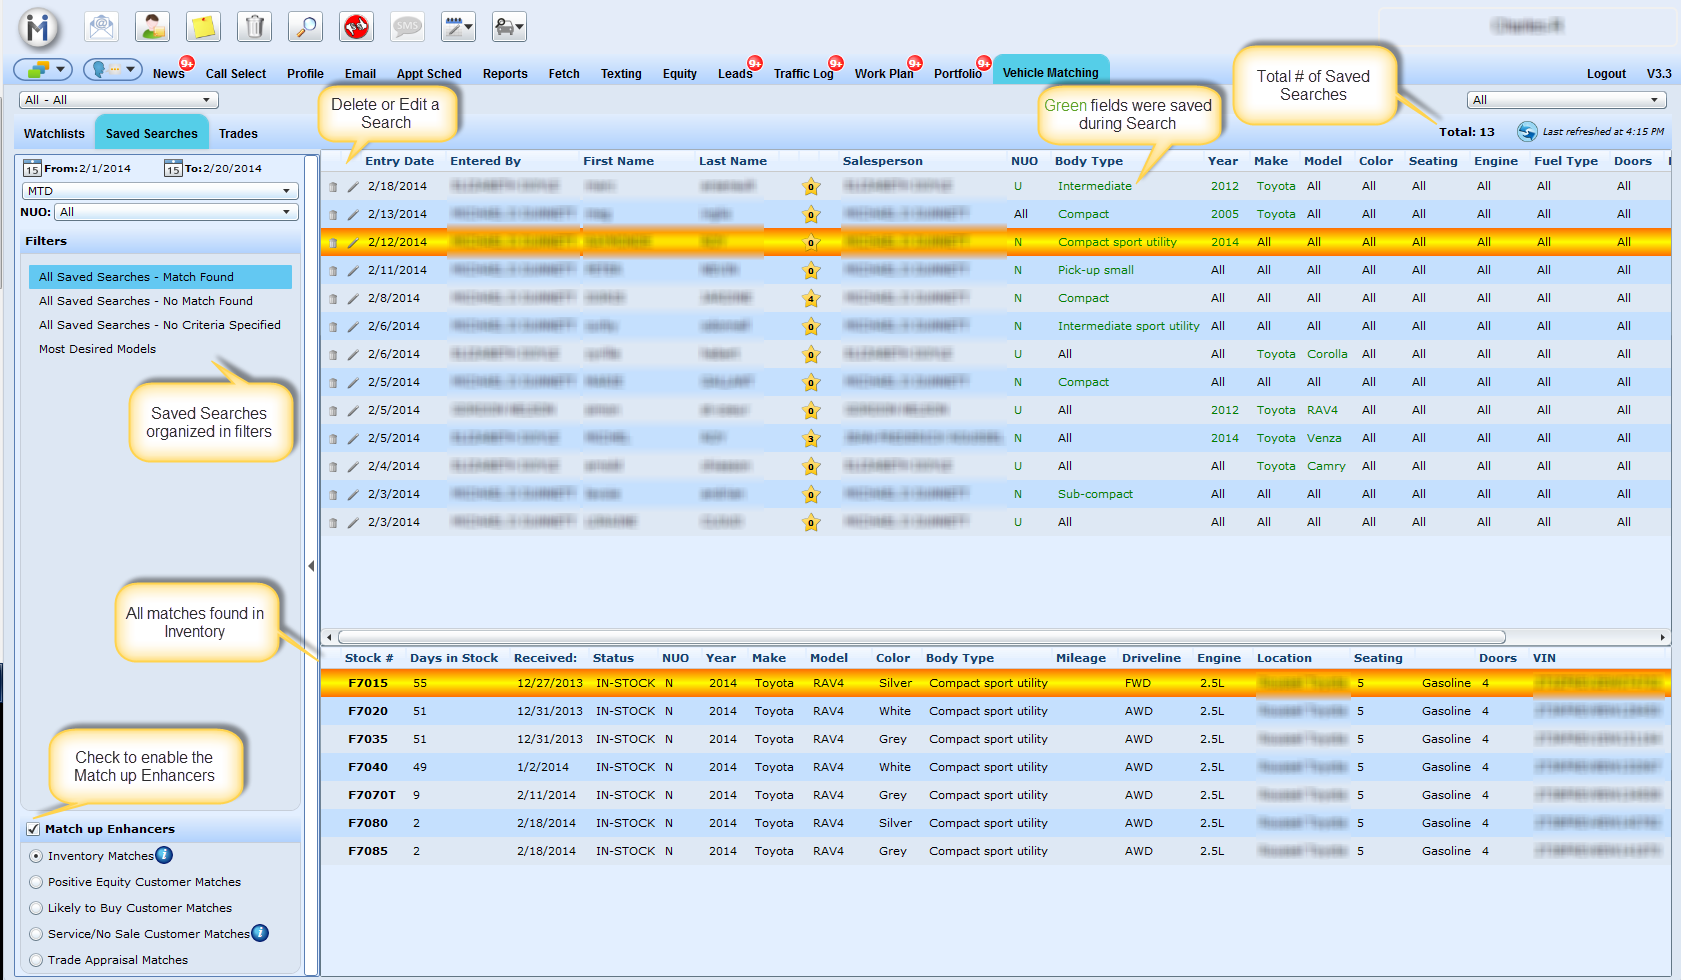
Task: Open the magnifying glass search tool
Action: [x=305, y=27]
